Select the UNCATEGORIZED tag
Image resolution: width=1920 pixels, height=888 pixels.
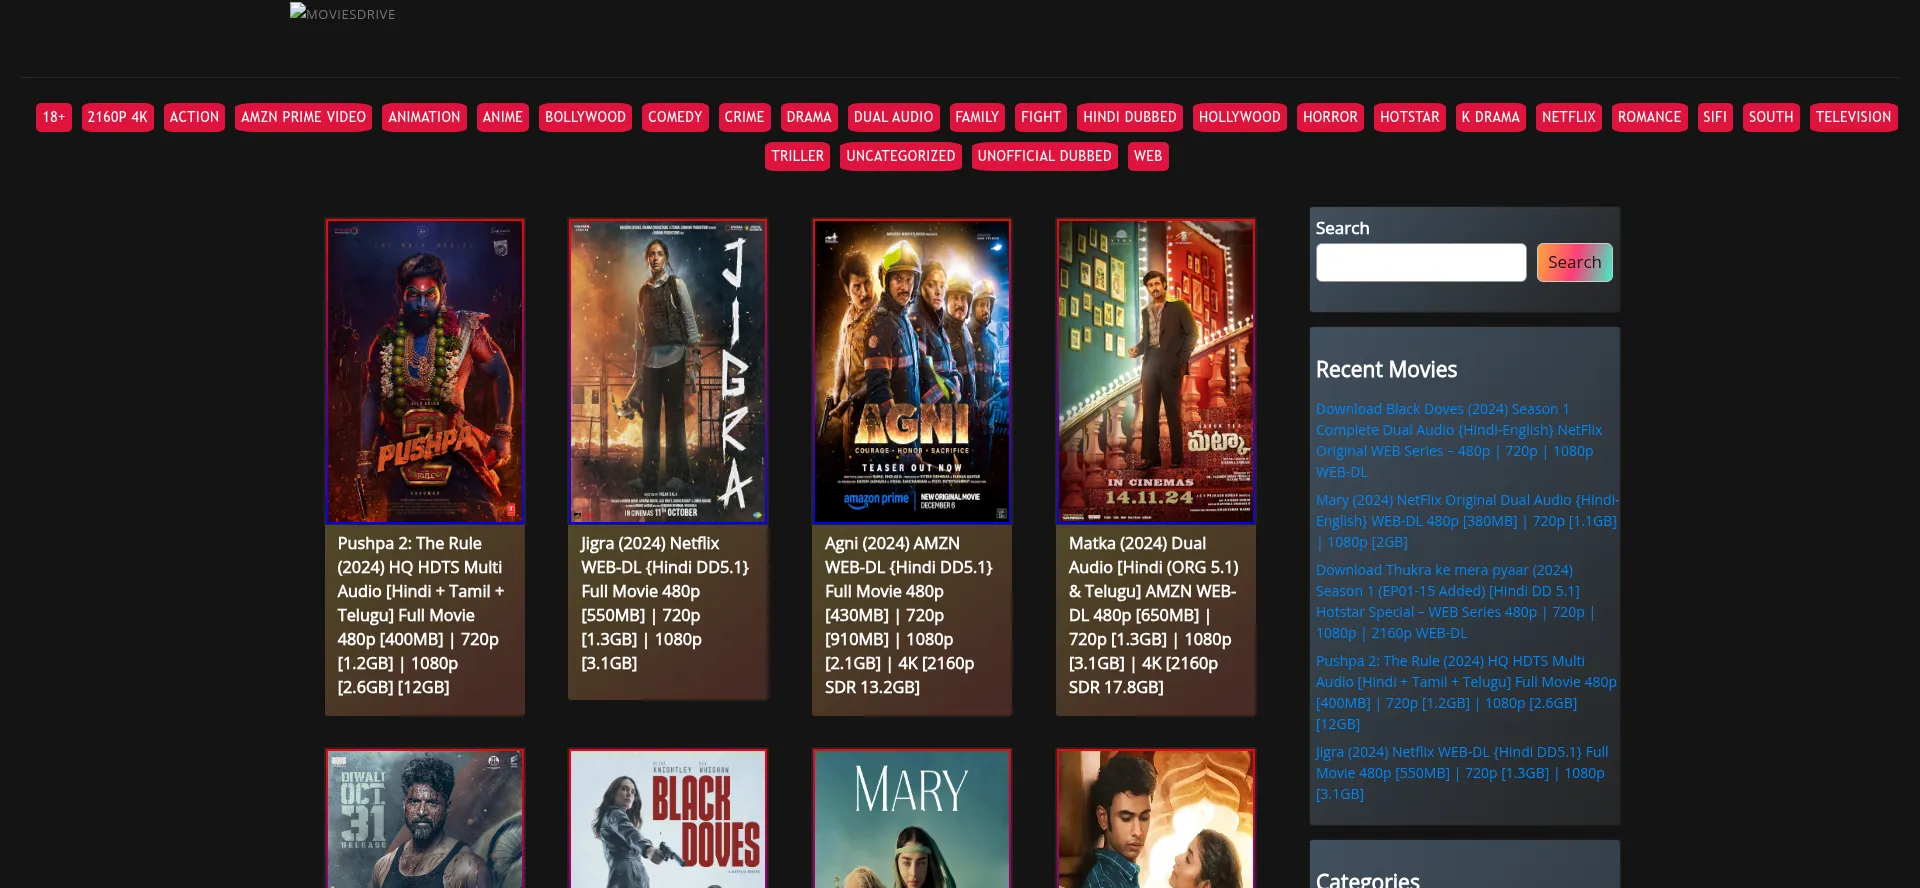[901, 156]
